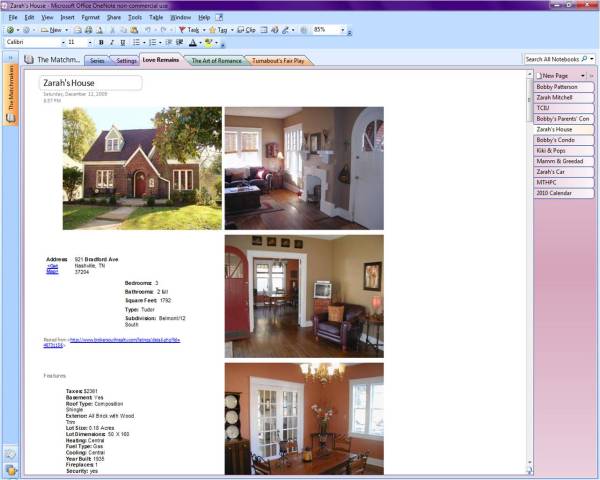The height and width of the screenshot is (480, 600).
Task: Toggle italic formatting
Action: pos(112,43)
